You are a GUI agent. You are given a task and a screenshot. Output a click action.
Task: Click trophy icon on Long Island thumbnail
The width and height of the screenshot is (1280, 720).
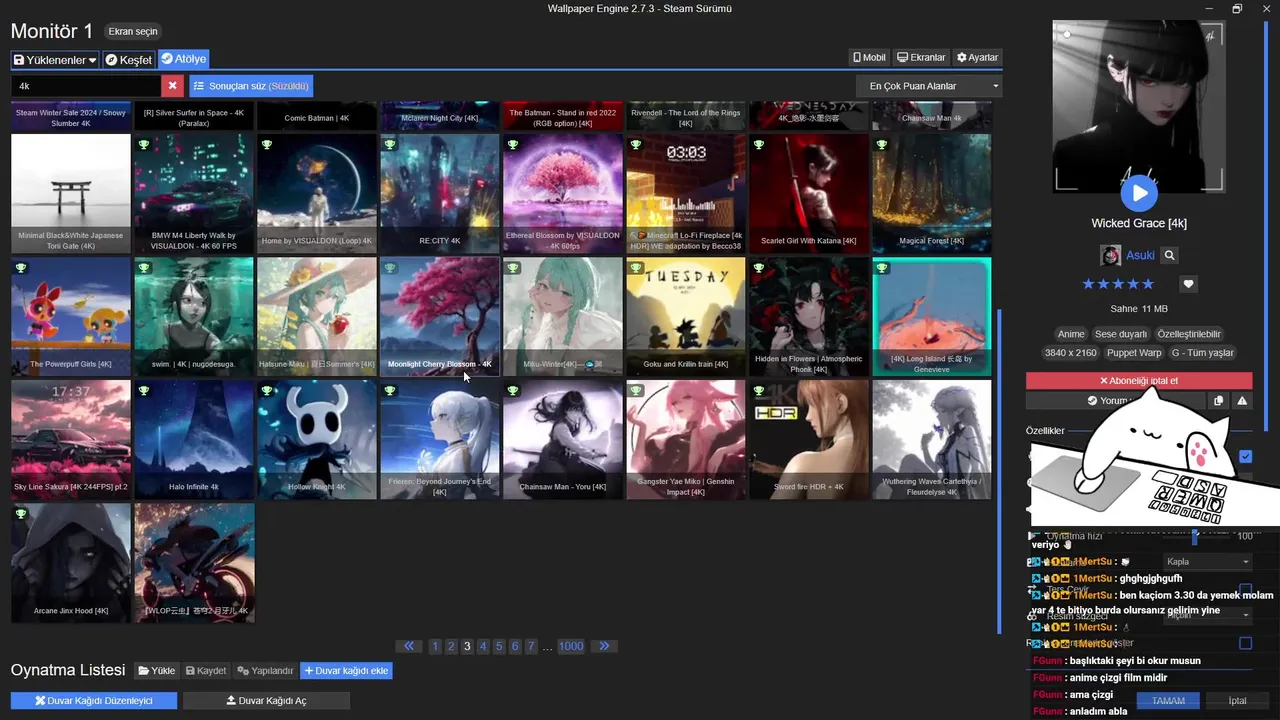tap(882, 267)
